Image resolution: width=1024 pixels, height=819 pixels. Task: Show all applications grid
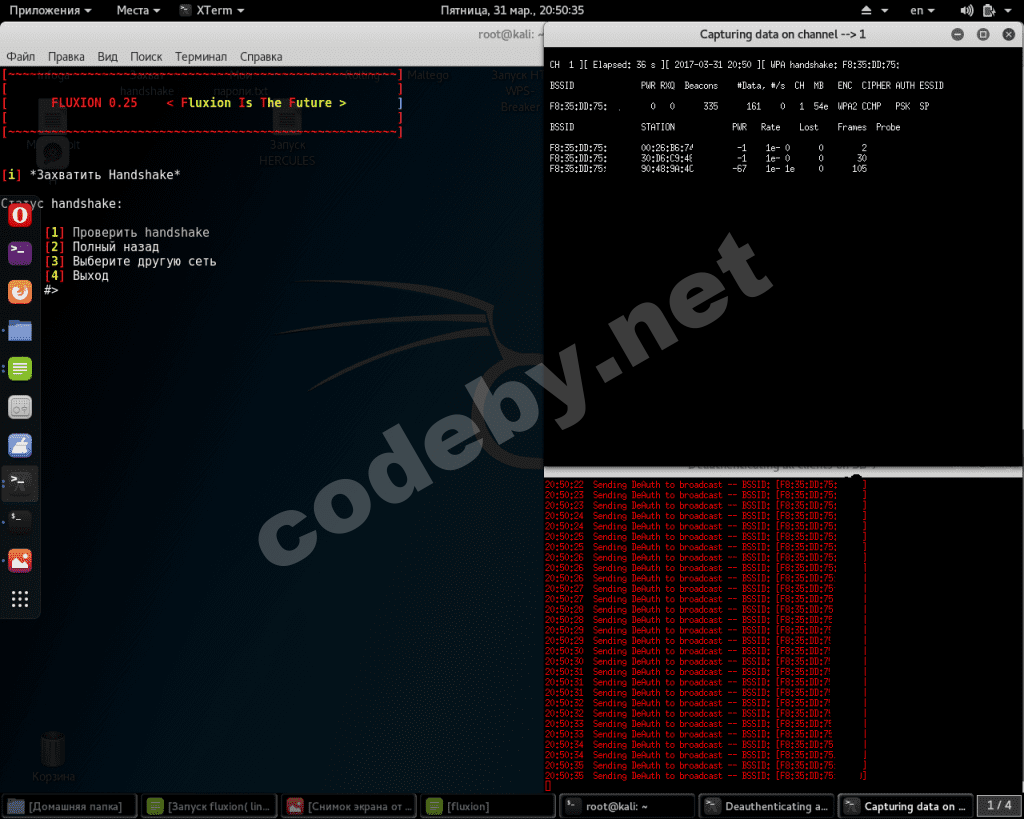[20, 599]
